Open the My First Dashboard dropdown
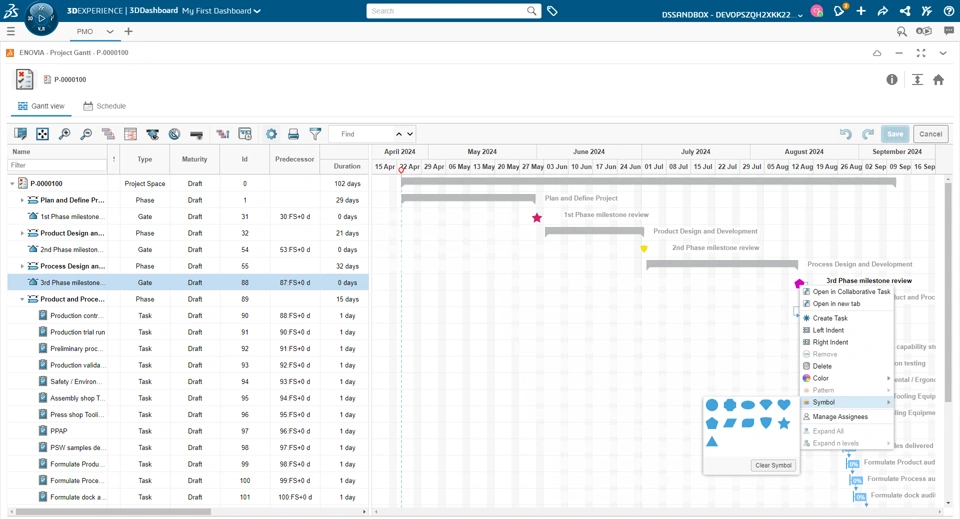 point(221,11)
